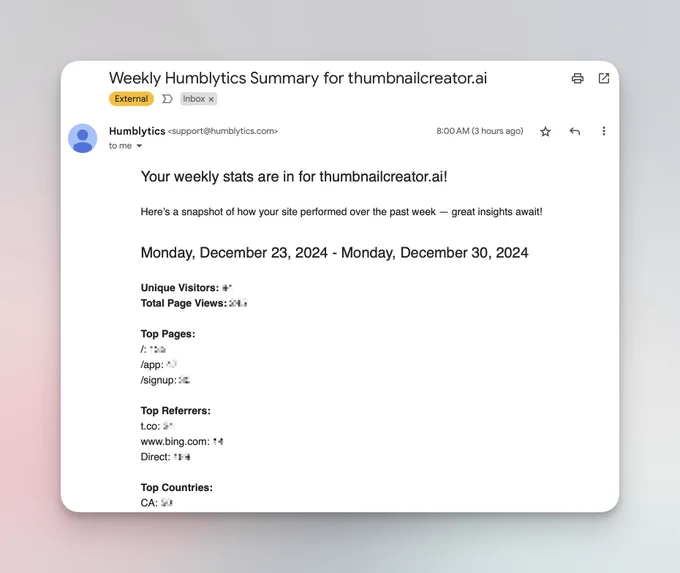Click the date range Monday, December 23 heading

point(334,252)
